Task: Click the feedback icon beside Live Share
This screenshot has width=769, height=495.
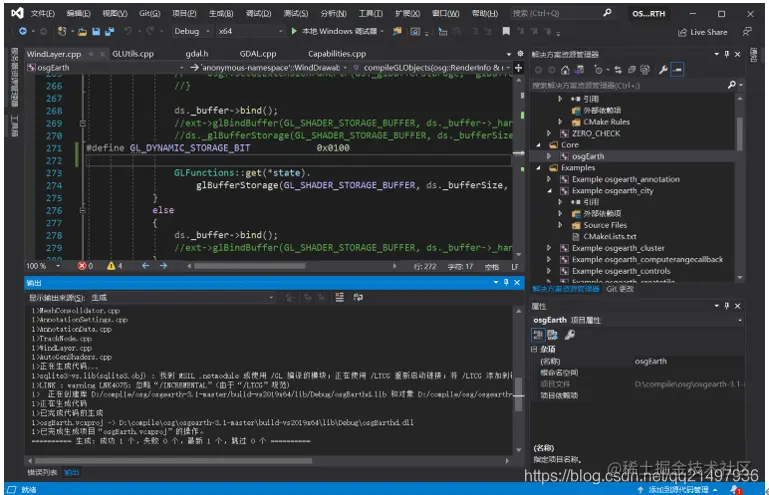Action: pyautogui.click(x=747, y=32)
